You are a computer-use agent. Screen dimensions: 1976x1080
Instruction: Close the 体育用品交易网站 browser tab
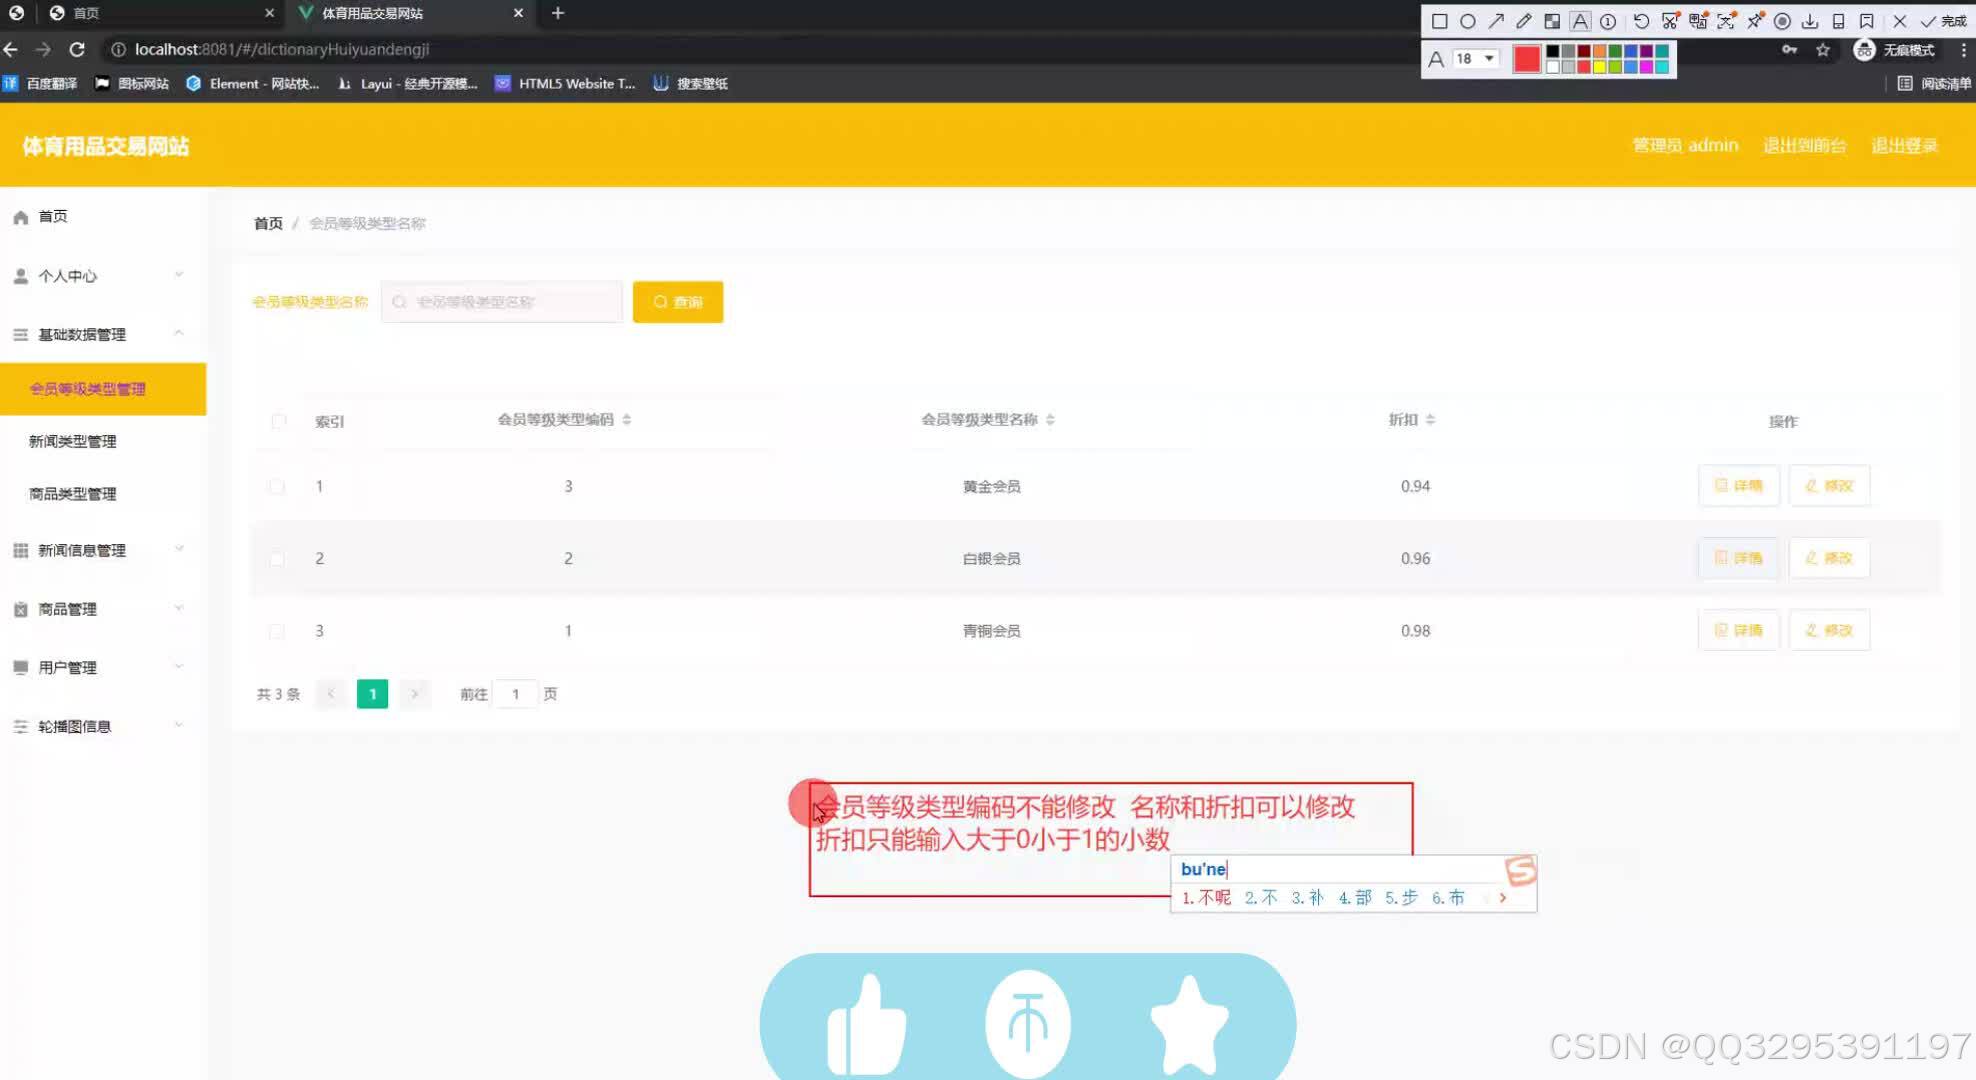(518, 13)
